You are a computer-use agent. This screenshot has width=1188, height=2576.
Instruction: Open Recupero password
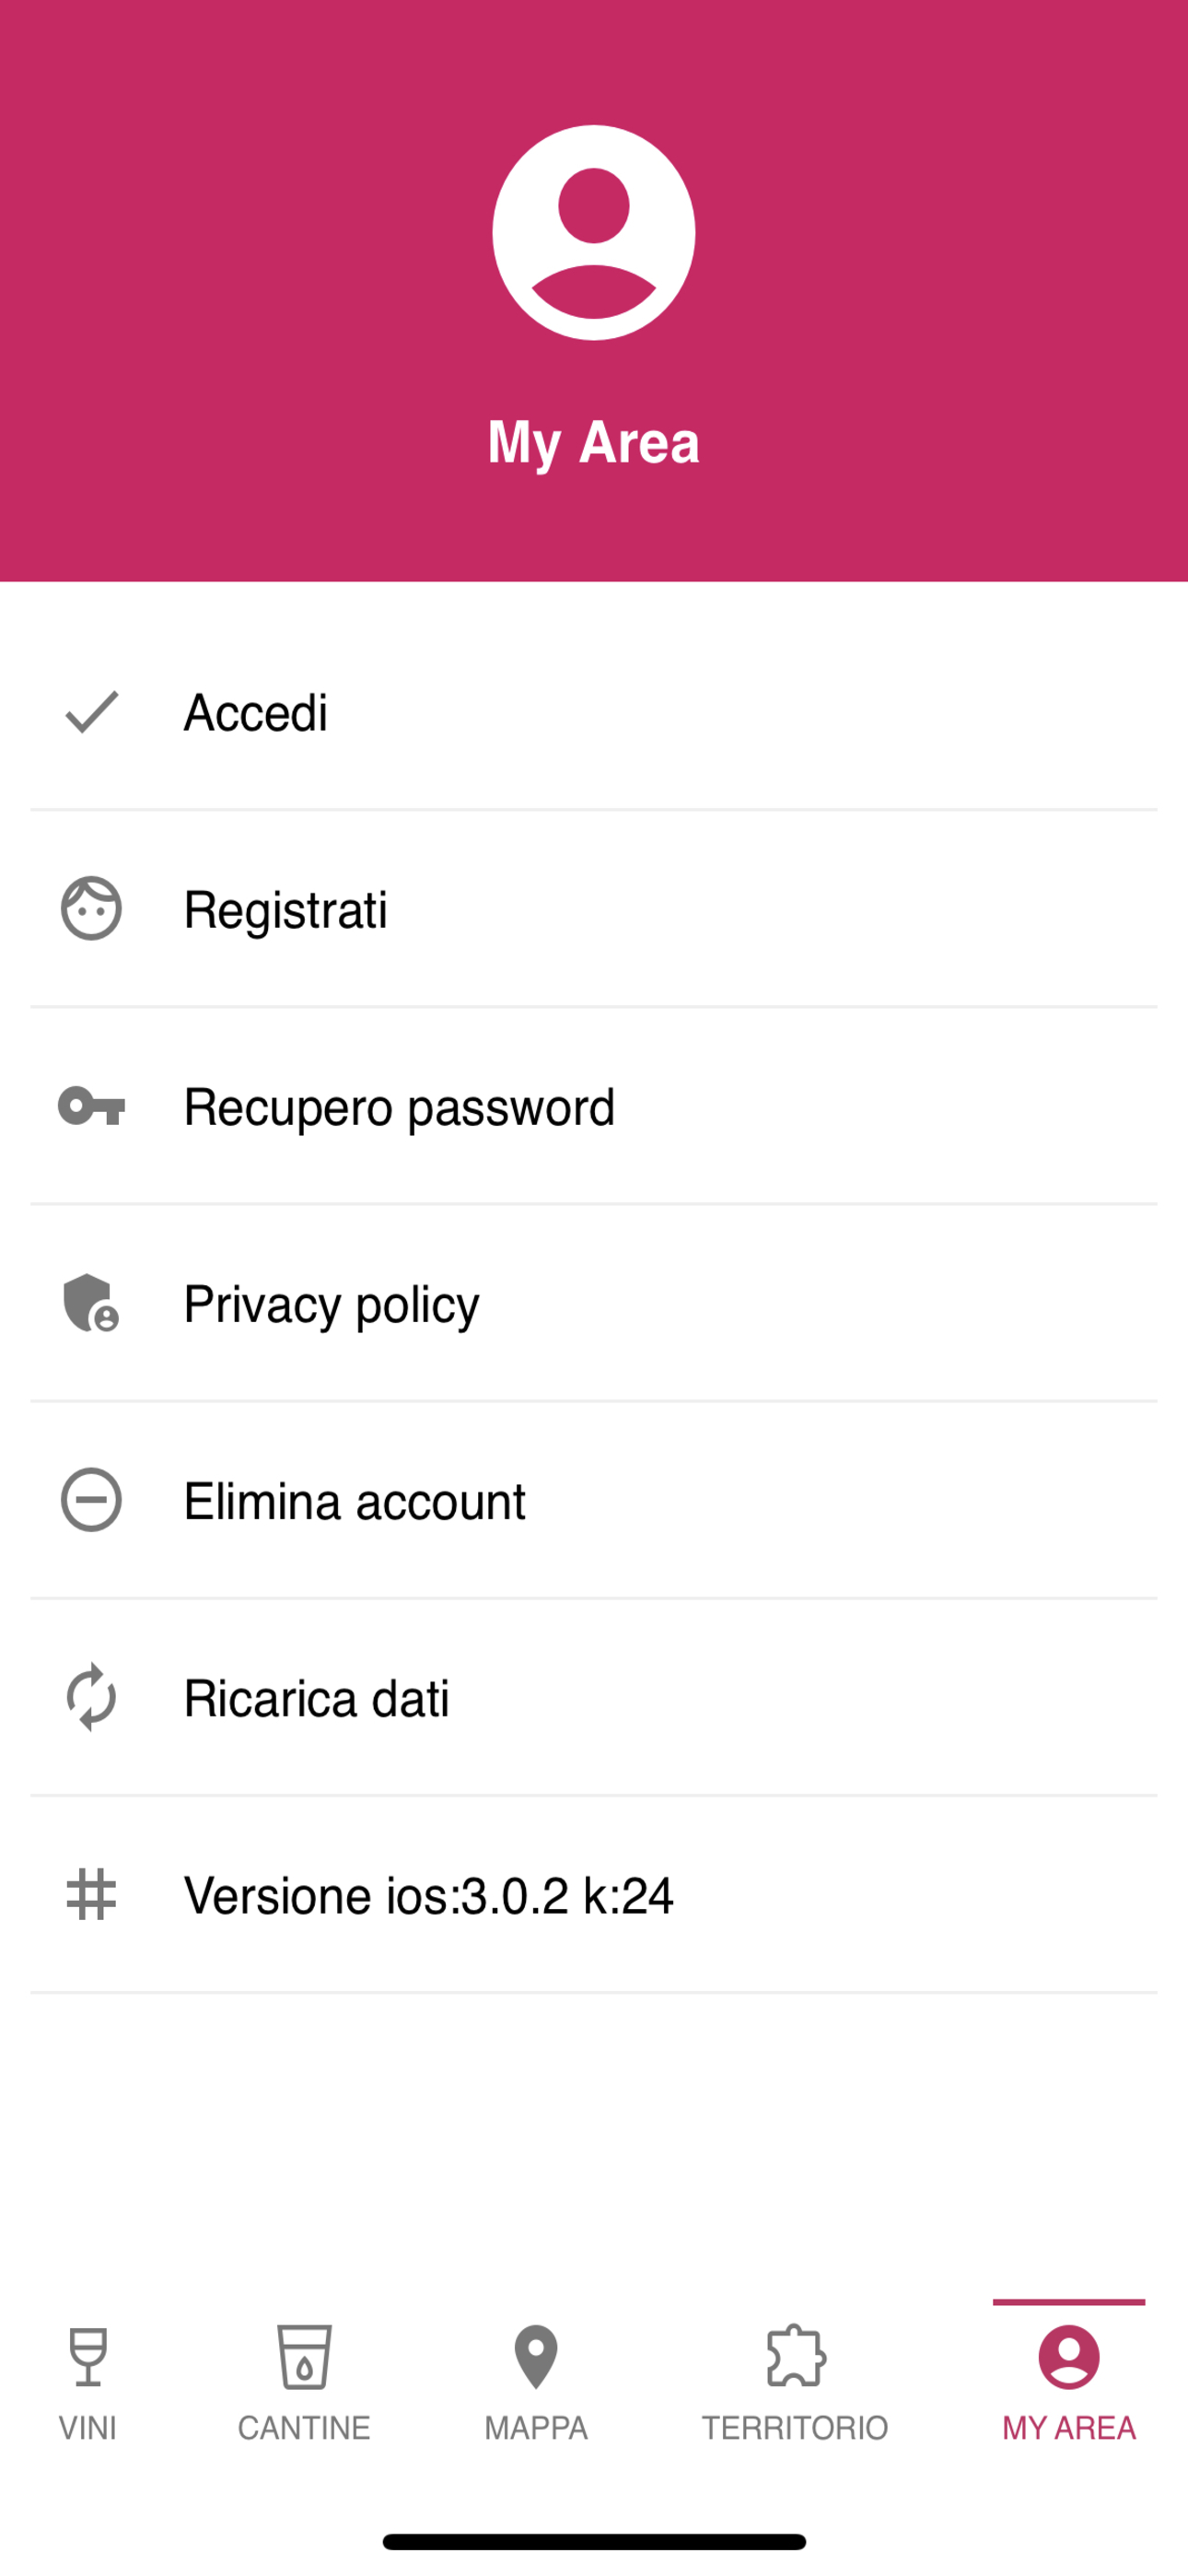594,1106
